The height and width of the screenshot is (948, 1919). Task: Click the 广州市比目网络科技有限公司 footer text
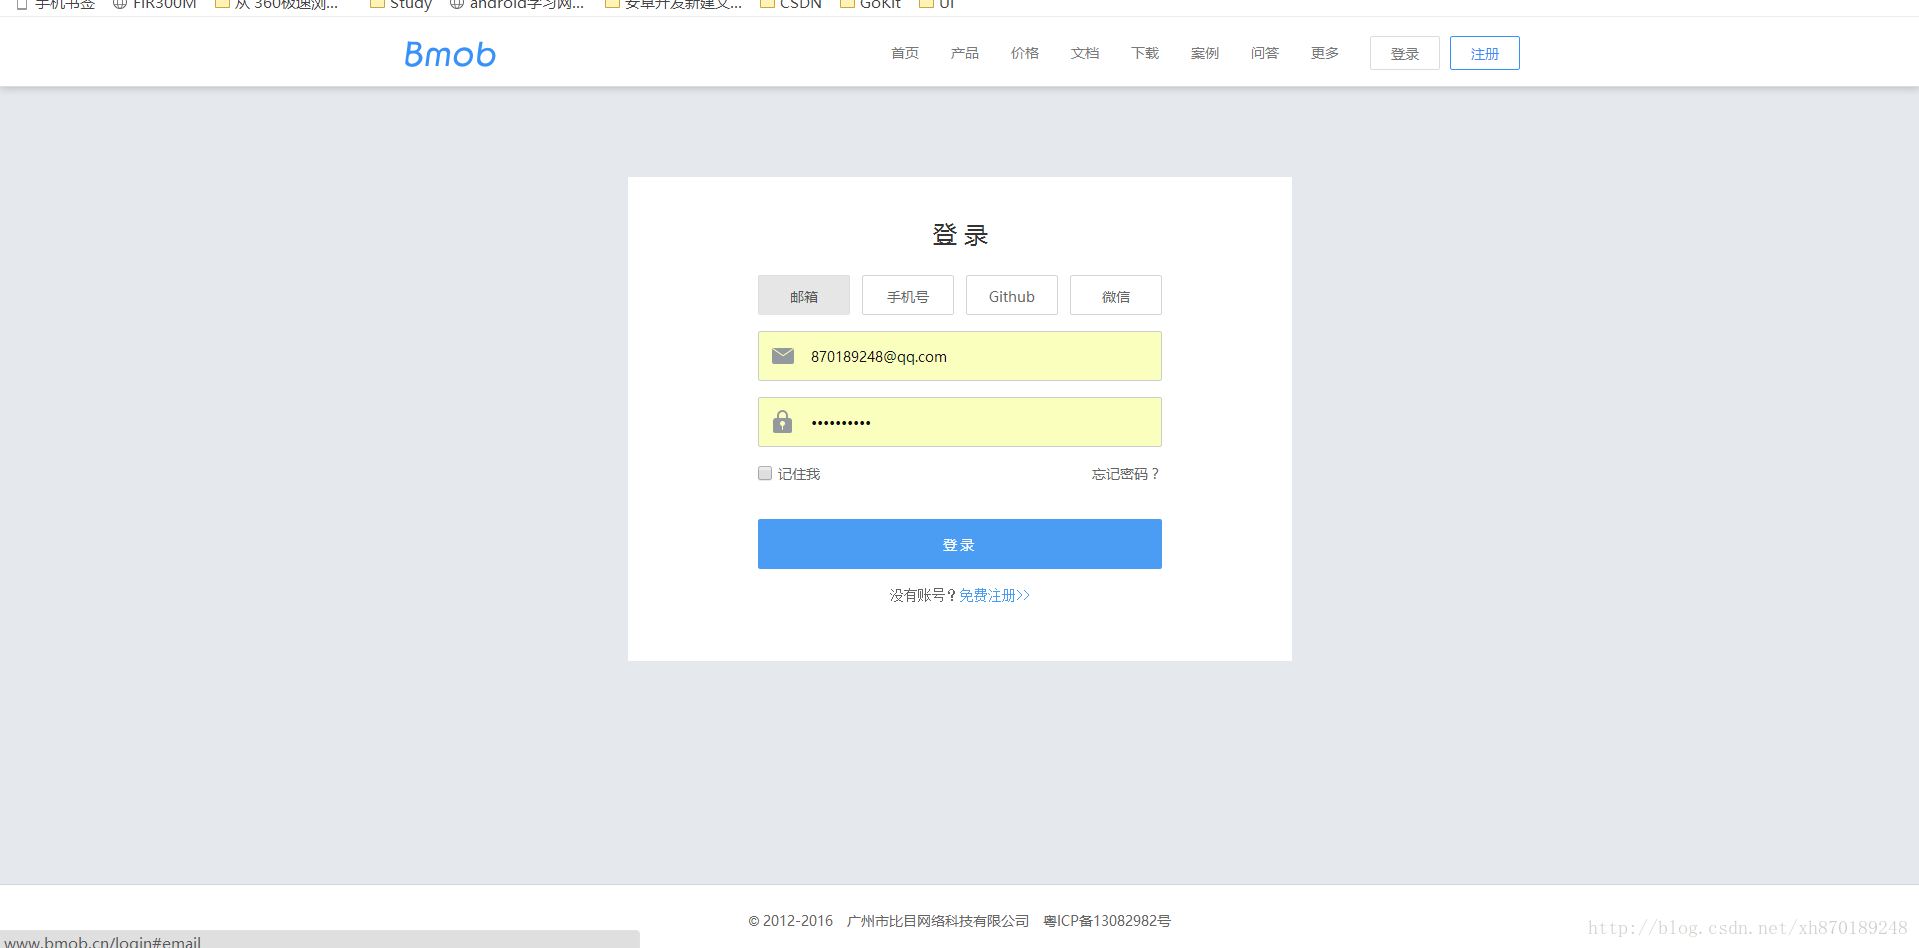point(938,921)
